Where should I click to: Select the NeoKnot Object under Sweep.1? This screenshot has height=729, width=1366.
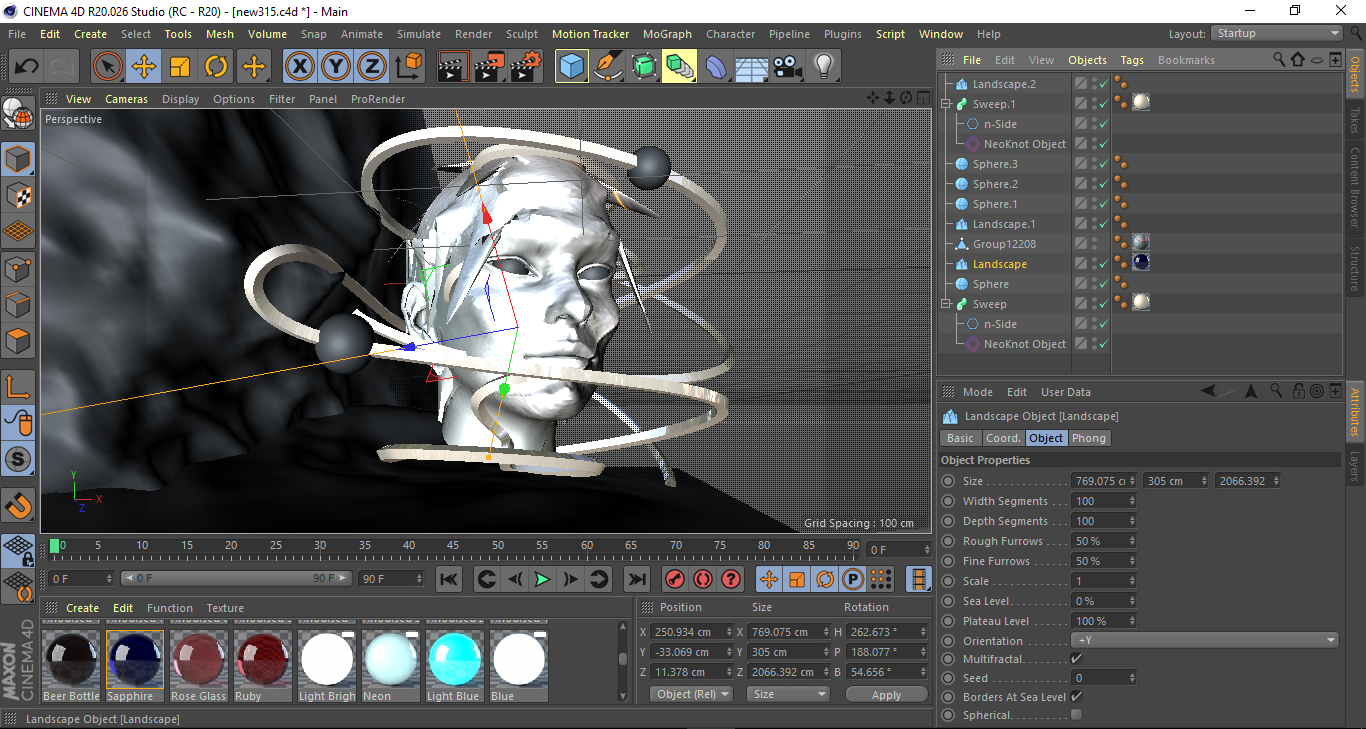click(x=1025, y=144)
